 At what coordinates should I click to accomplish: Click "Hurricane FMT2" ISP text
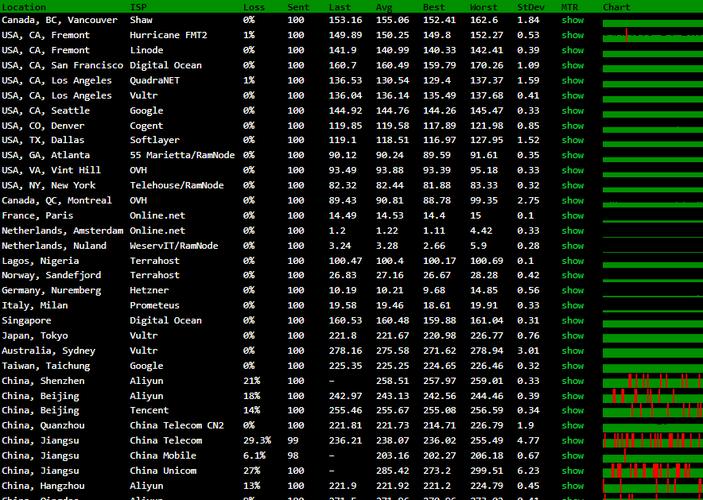pos(169,35)
